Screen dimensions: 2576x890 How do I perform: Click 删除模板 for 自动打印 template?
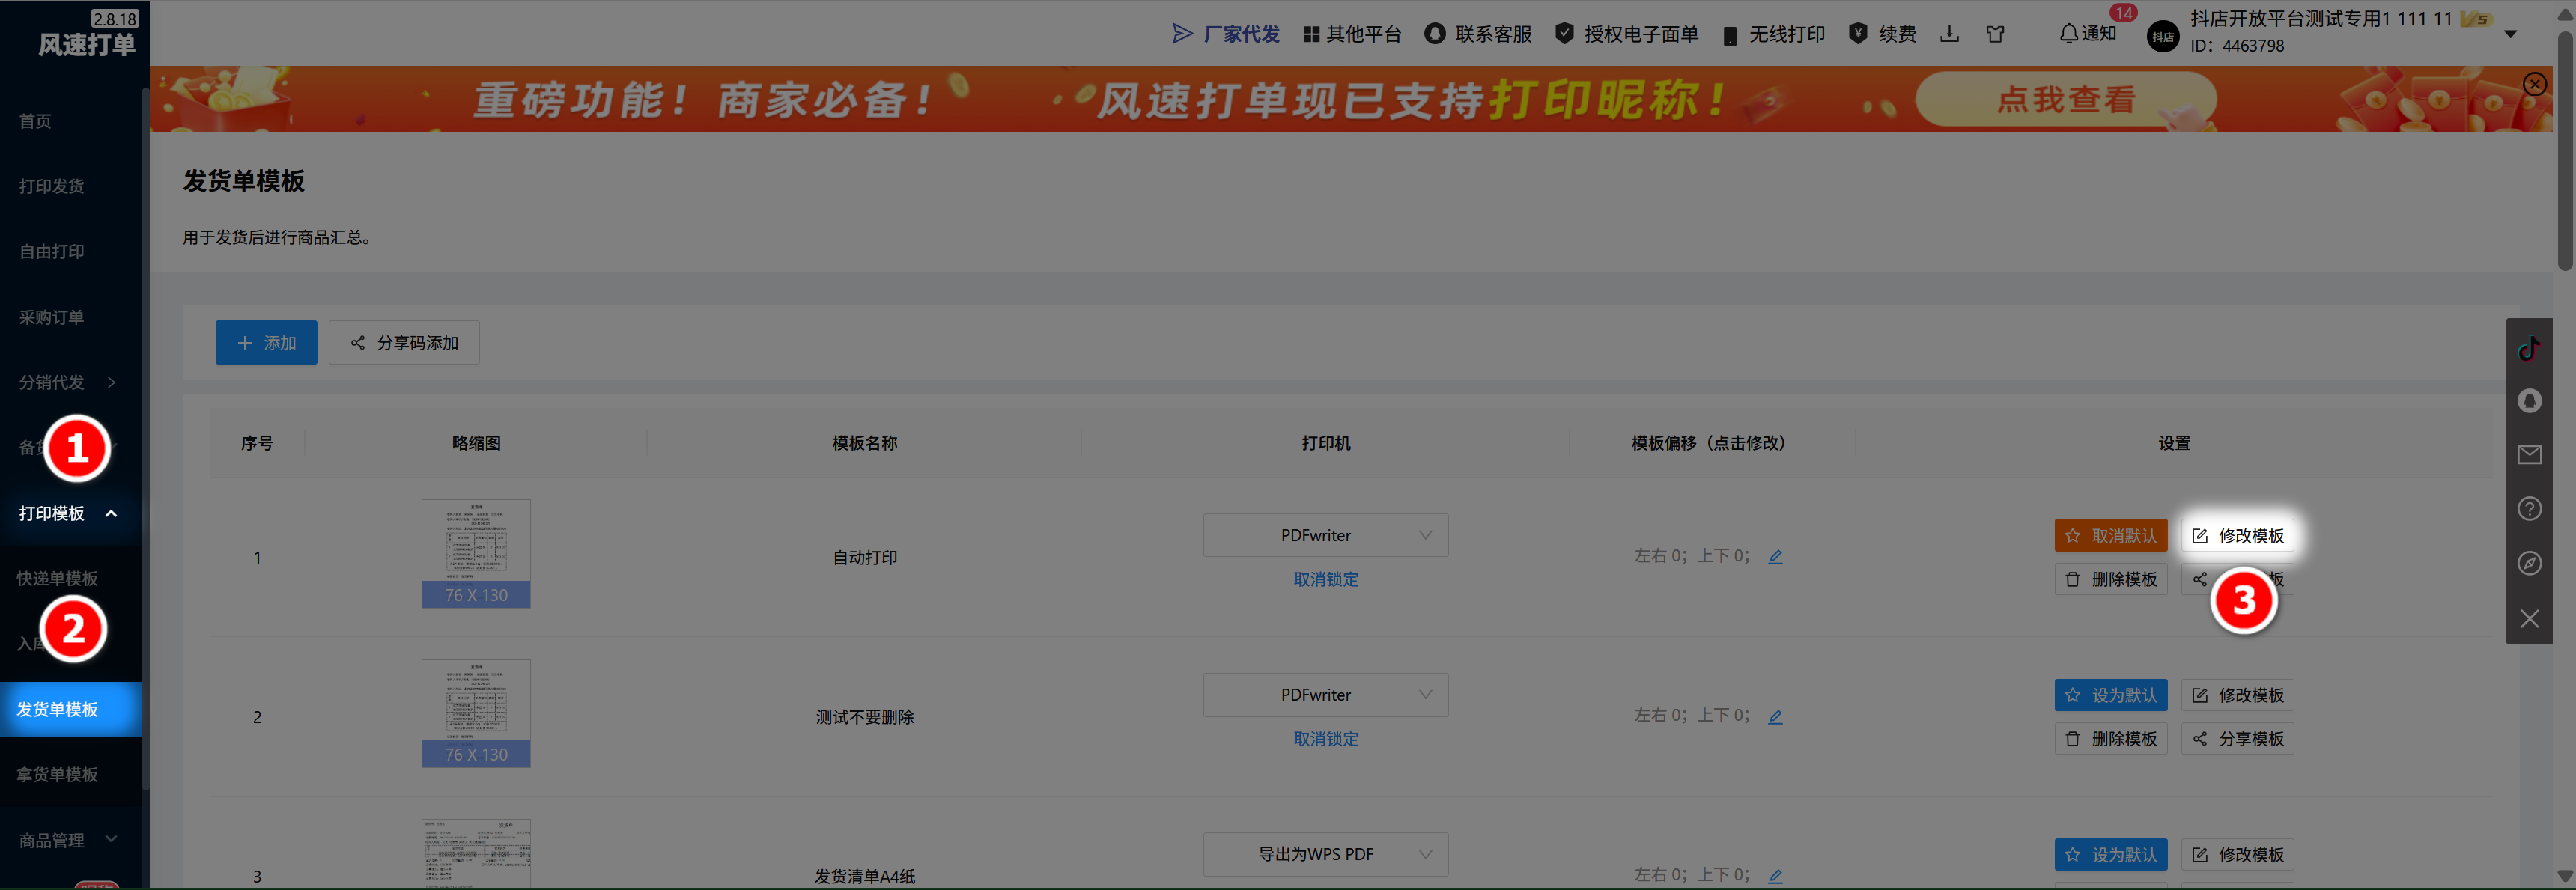click(x=2111, y=579)
